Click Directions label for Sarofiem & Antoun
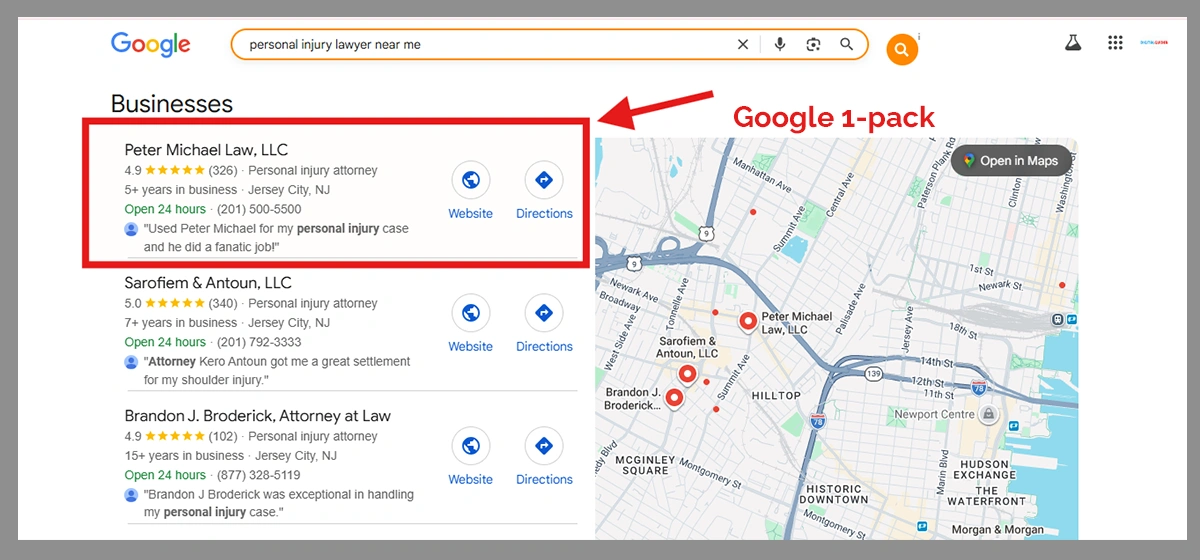 544,347
